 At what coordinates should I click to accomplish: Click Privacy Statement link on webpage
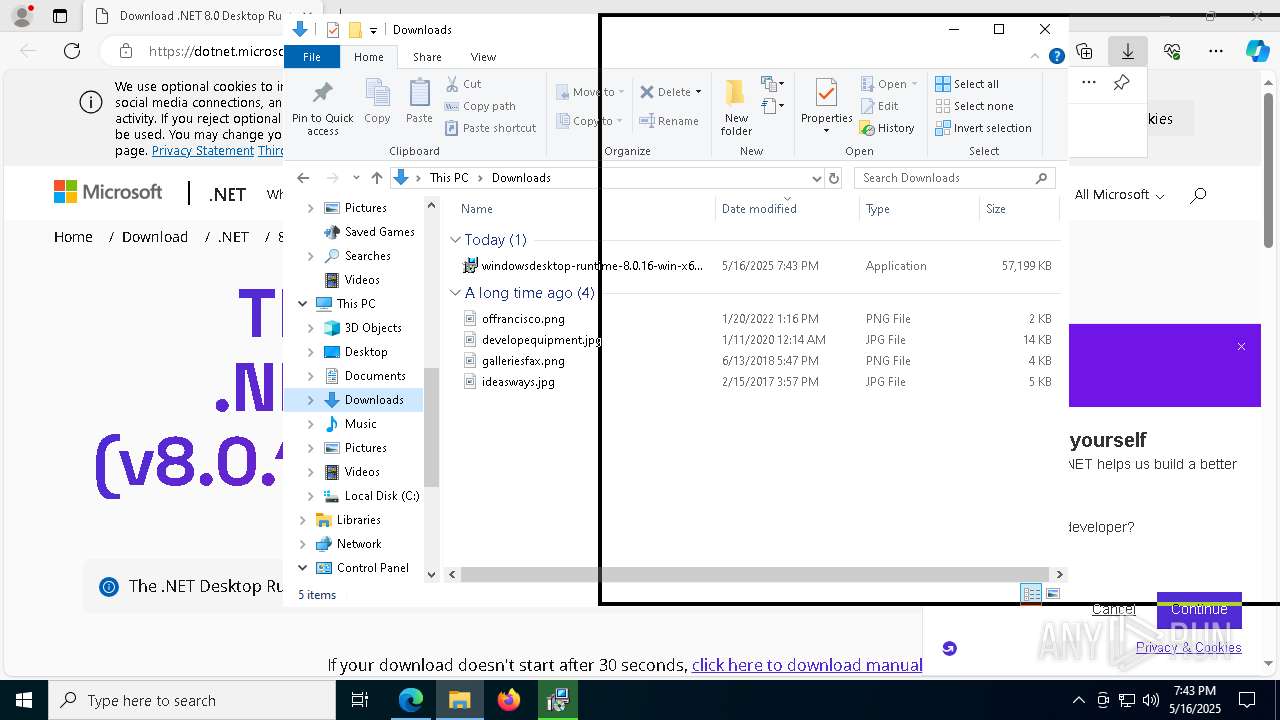(203, 151)
